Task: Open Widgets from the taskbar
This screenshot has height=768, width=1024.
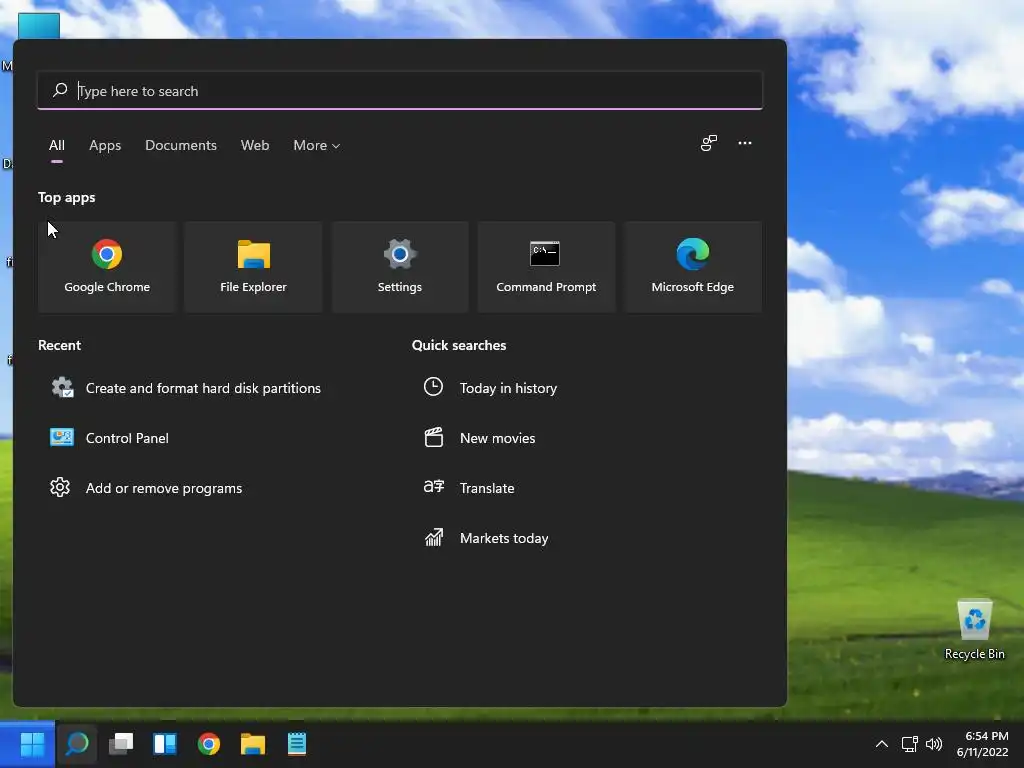Action: tap(165, 744)
